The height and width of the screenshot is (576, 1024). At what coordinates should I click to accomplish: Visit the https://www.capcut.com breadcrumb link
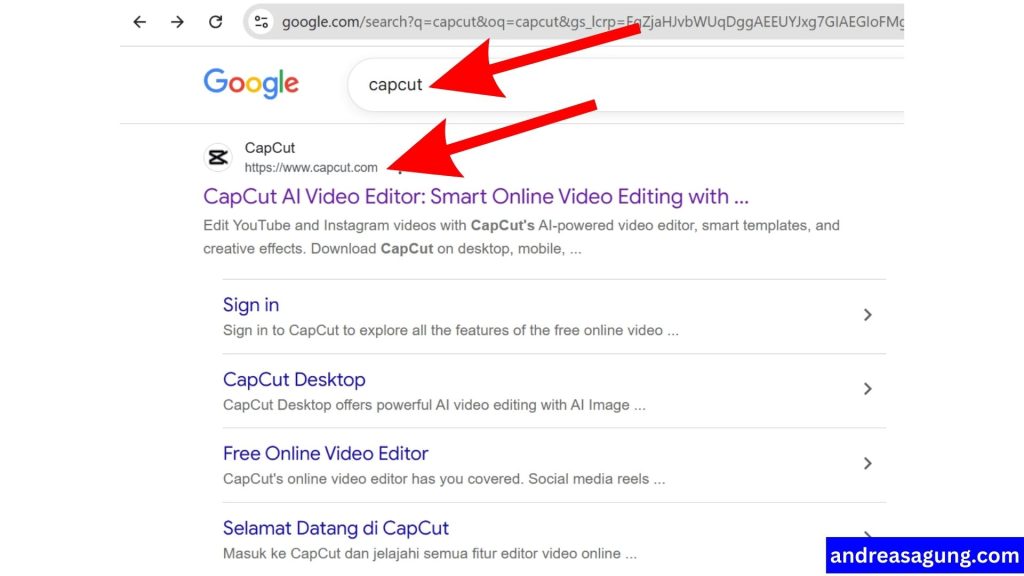tap(311, 167)
